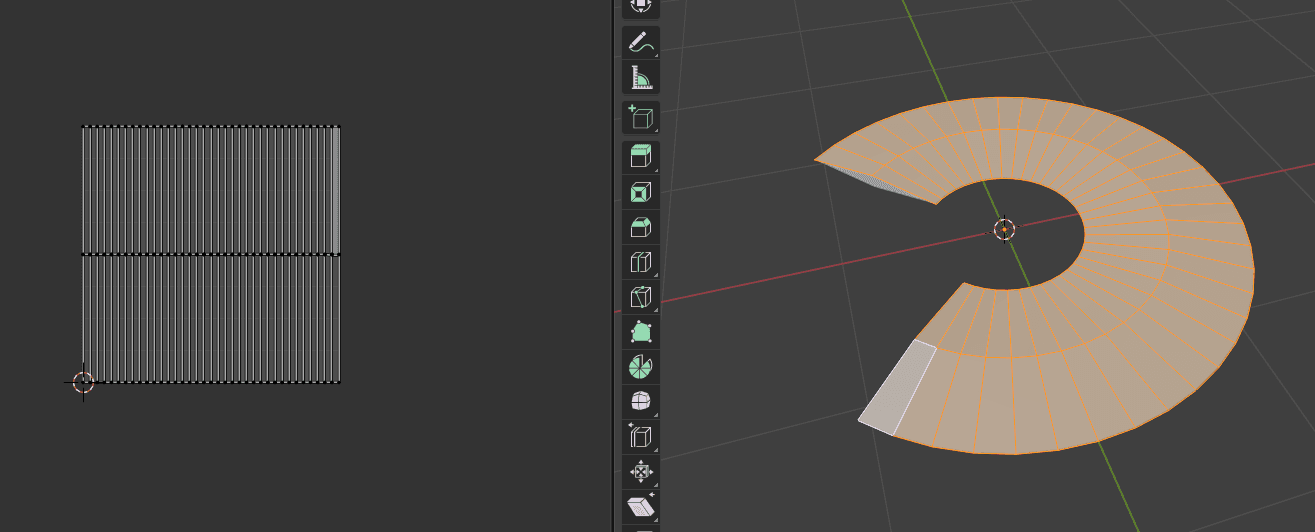Pick the Edge Slide tool

(x=641, y=437)
